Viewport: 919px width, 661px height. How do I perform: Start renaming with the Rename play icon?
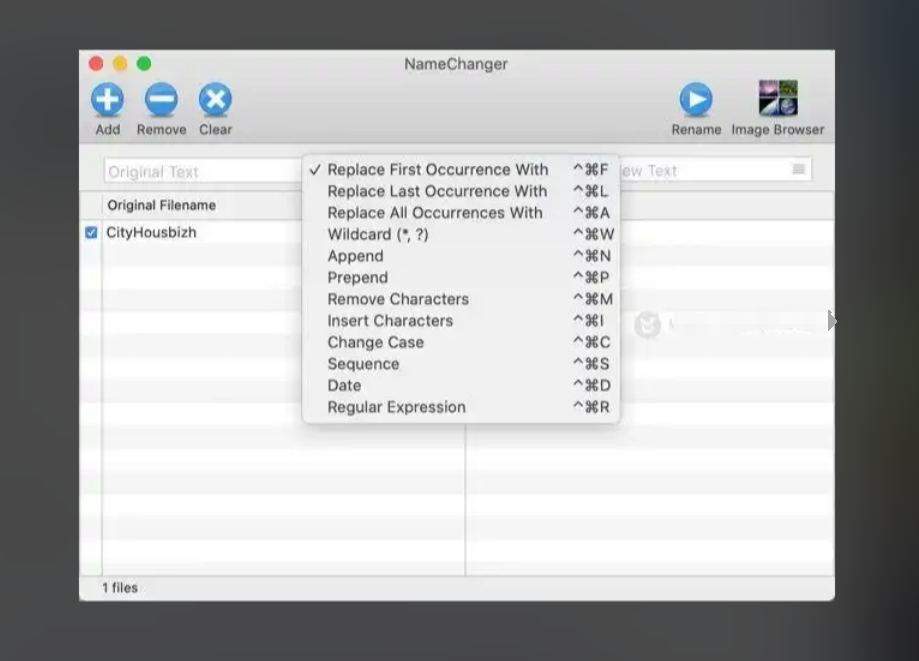(x=696, y=99)
